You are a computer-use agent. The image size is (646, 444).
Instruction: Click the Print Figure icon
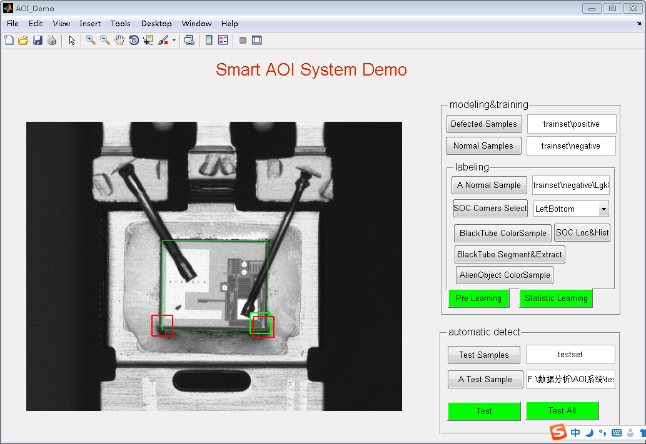51,40
